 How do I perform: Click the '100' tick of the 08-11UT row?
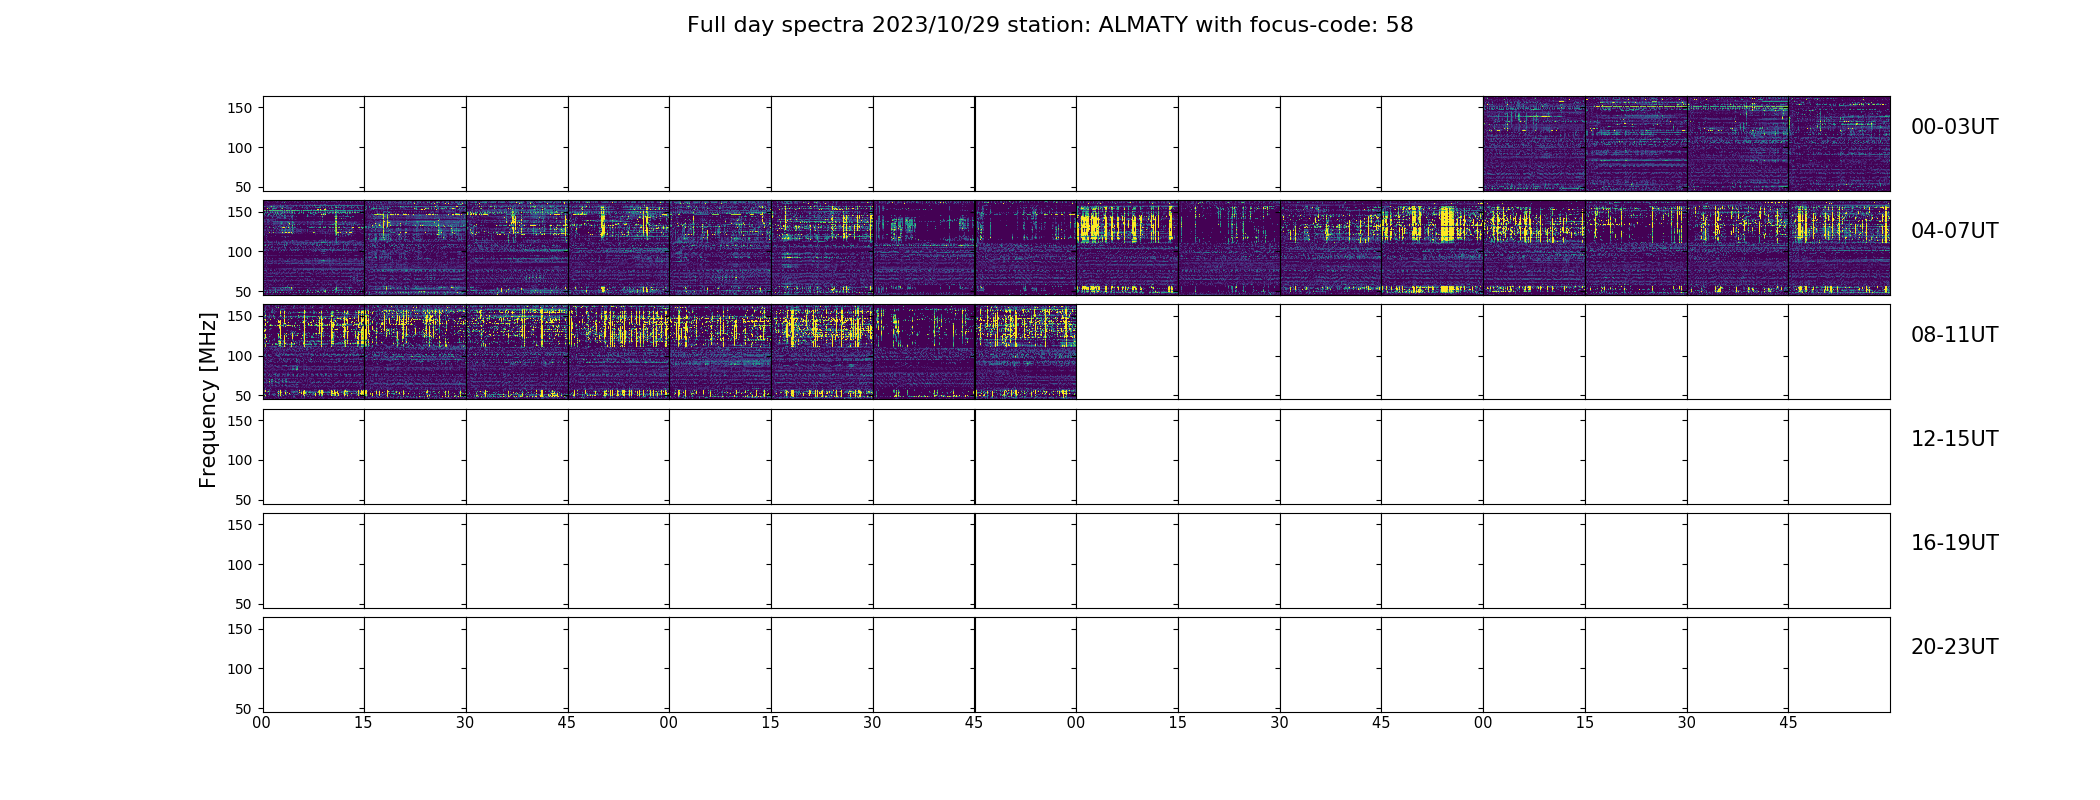click(240, 356)
